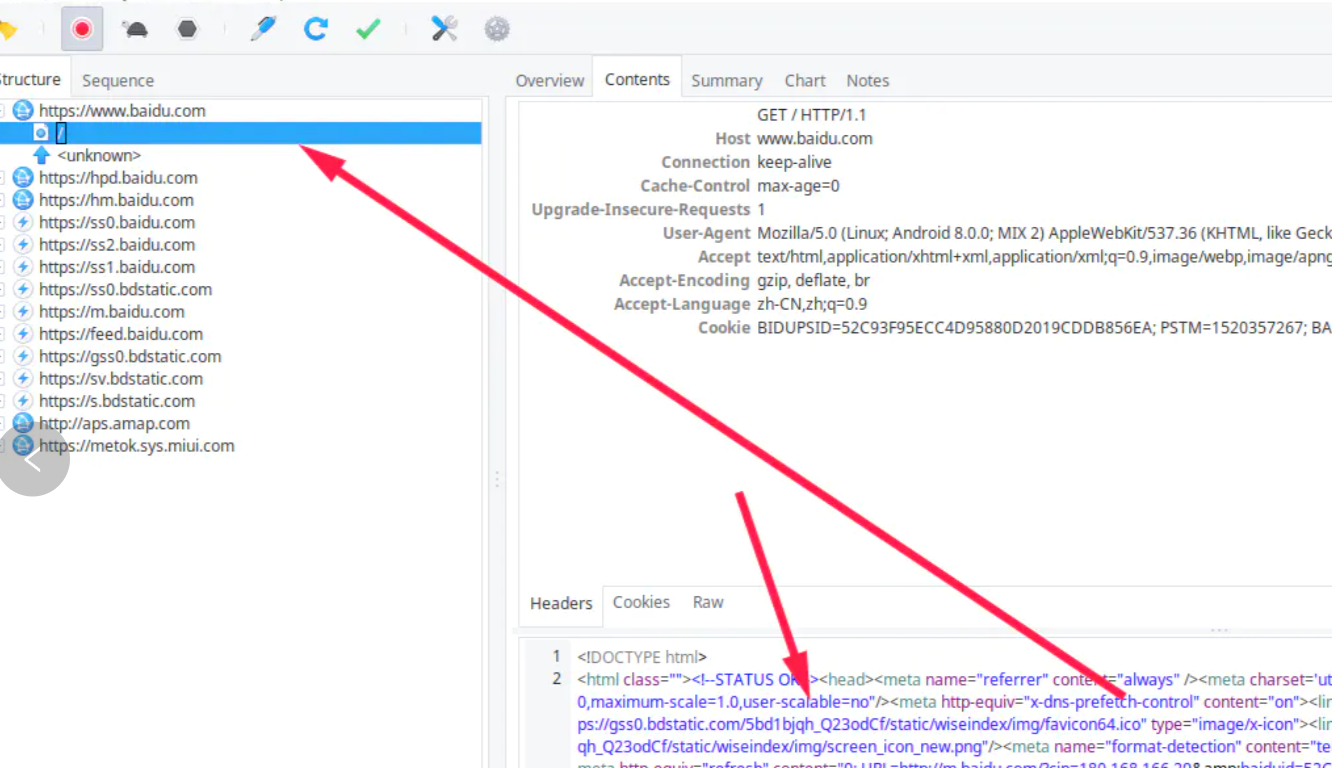
Task: Click the '<!DOCTYPE html>' line in response body
Action: tap(642, 657)
